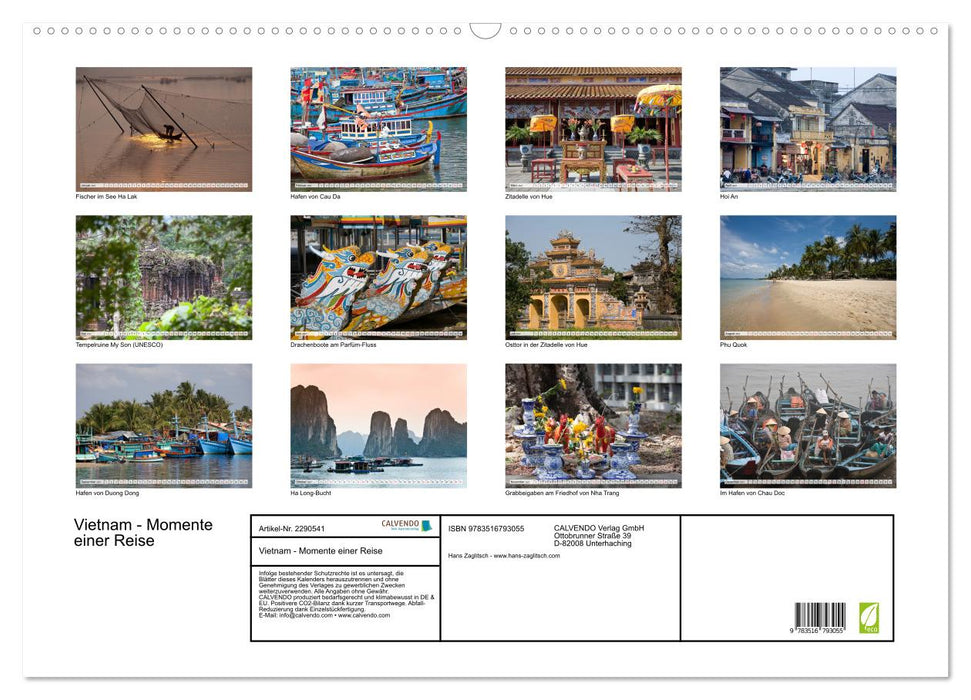Open the Im Hafen von Chau Doc photo
Image resolution: width=971 pixels, height=700 pixels.
click(x=808, y=426)
